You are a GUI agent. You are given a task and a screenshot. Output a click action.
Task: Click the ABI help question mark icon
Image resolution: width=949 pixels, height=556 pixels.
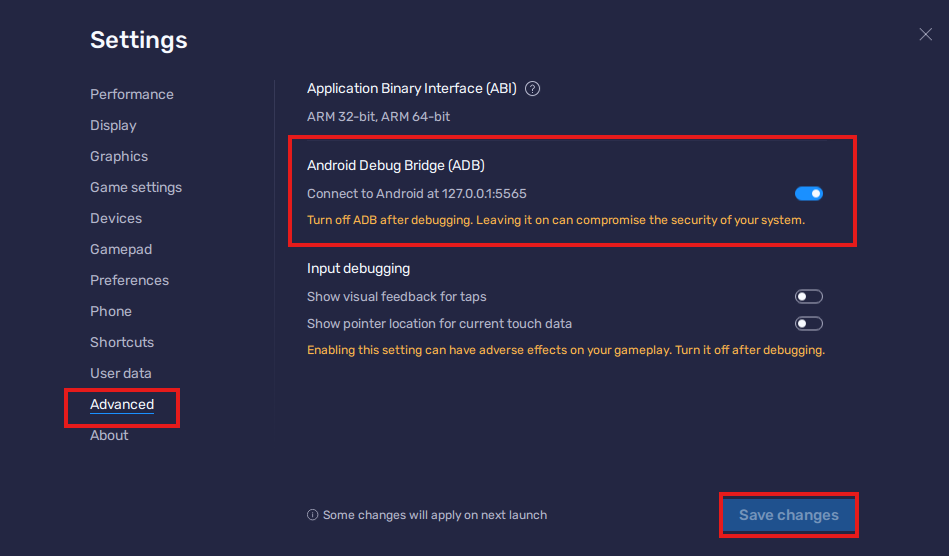(x=533, y=88)
